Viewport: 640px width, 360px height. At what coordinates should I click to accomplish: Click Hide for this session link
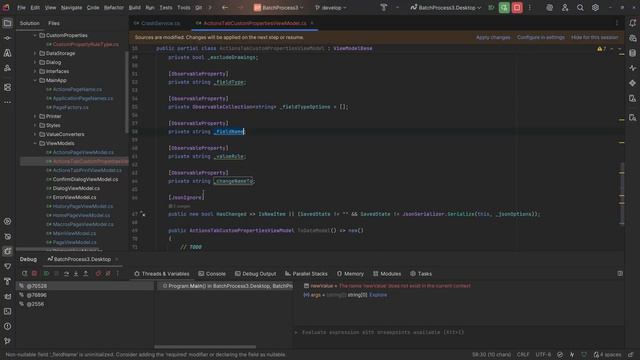[594, 38]
